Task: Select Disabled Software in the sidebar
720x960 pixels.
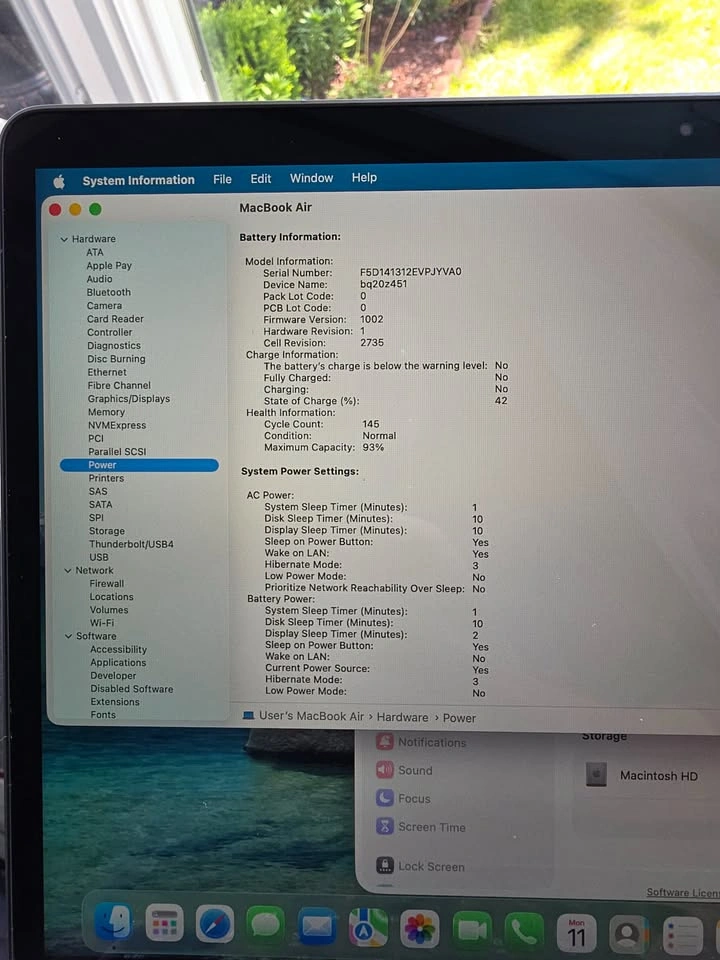Action: click(x=132, y=689)
